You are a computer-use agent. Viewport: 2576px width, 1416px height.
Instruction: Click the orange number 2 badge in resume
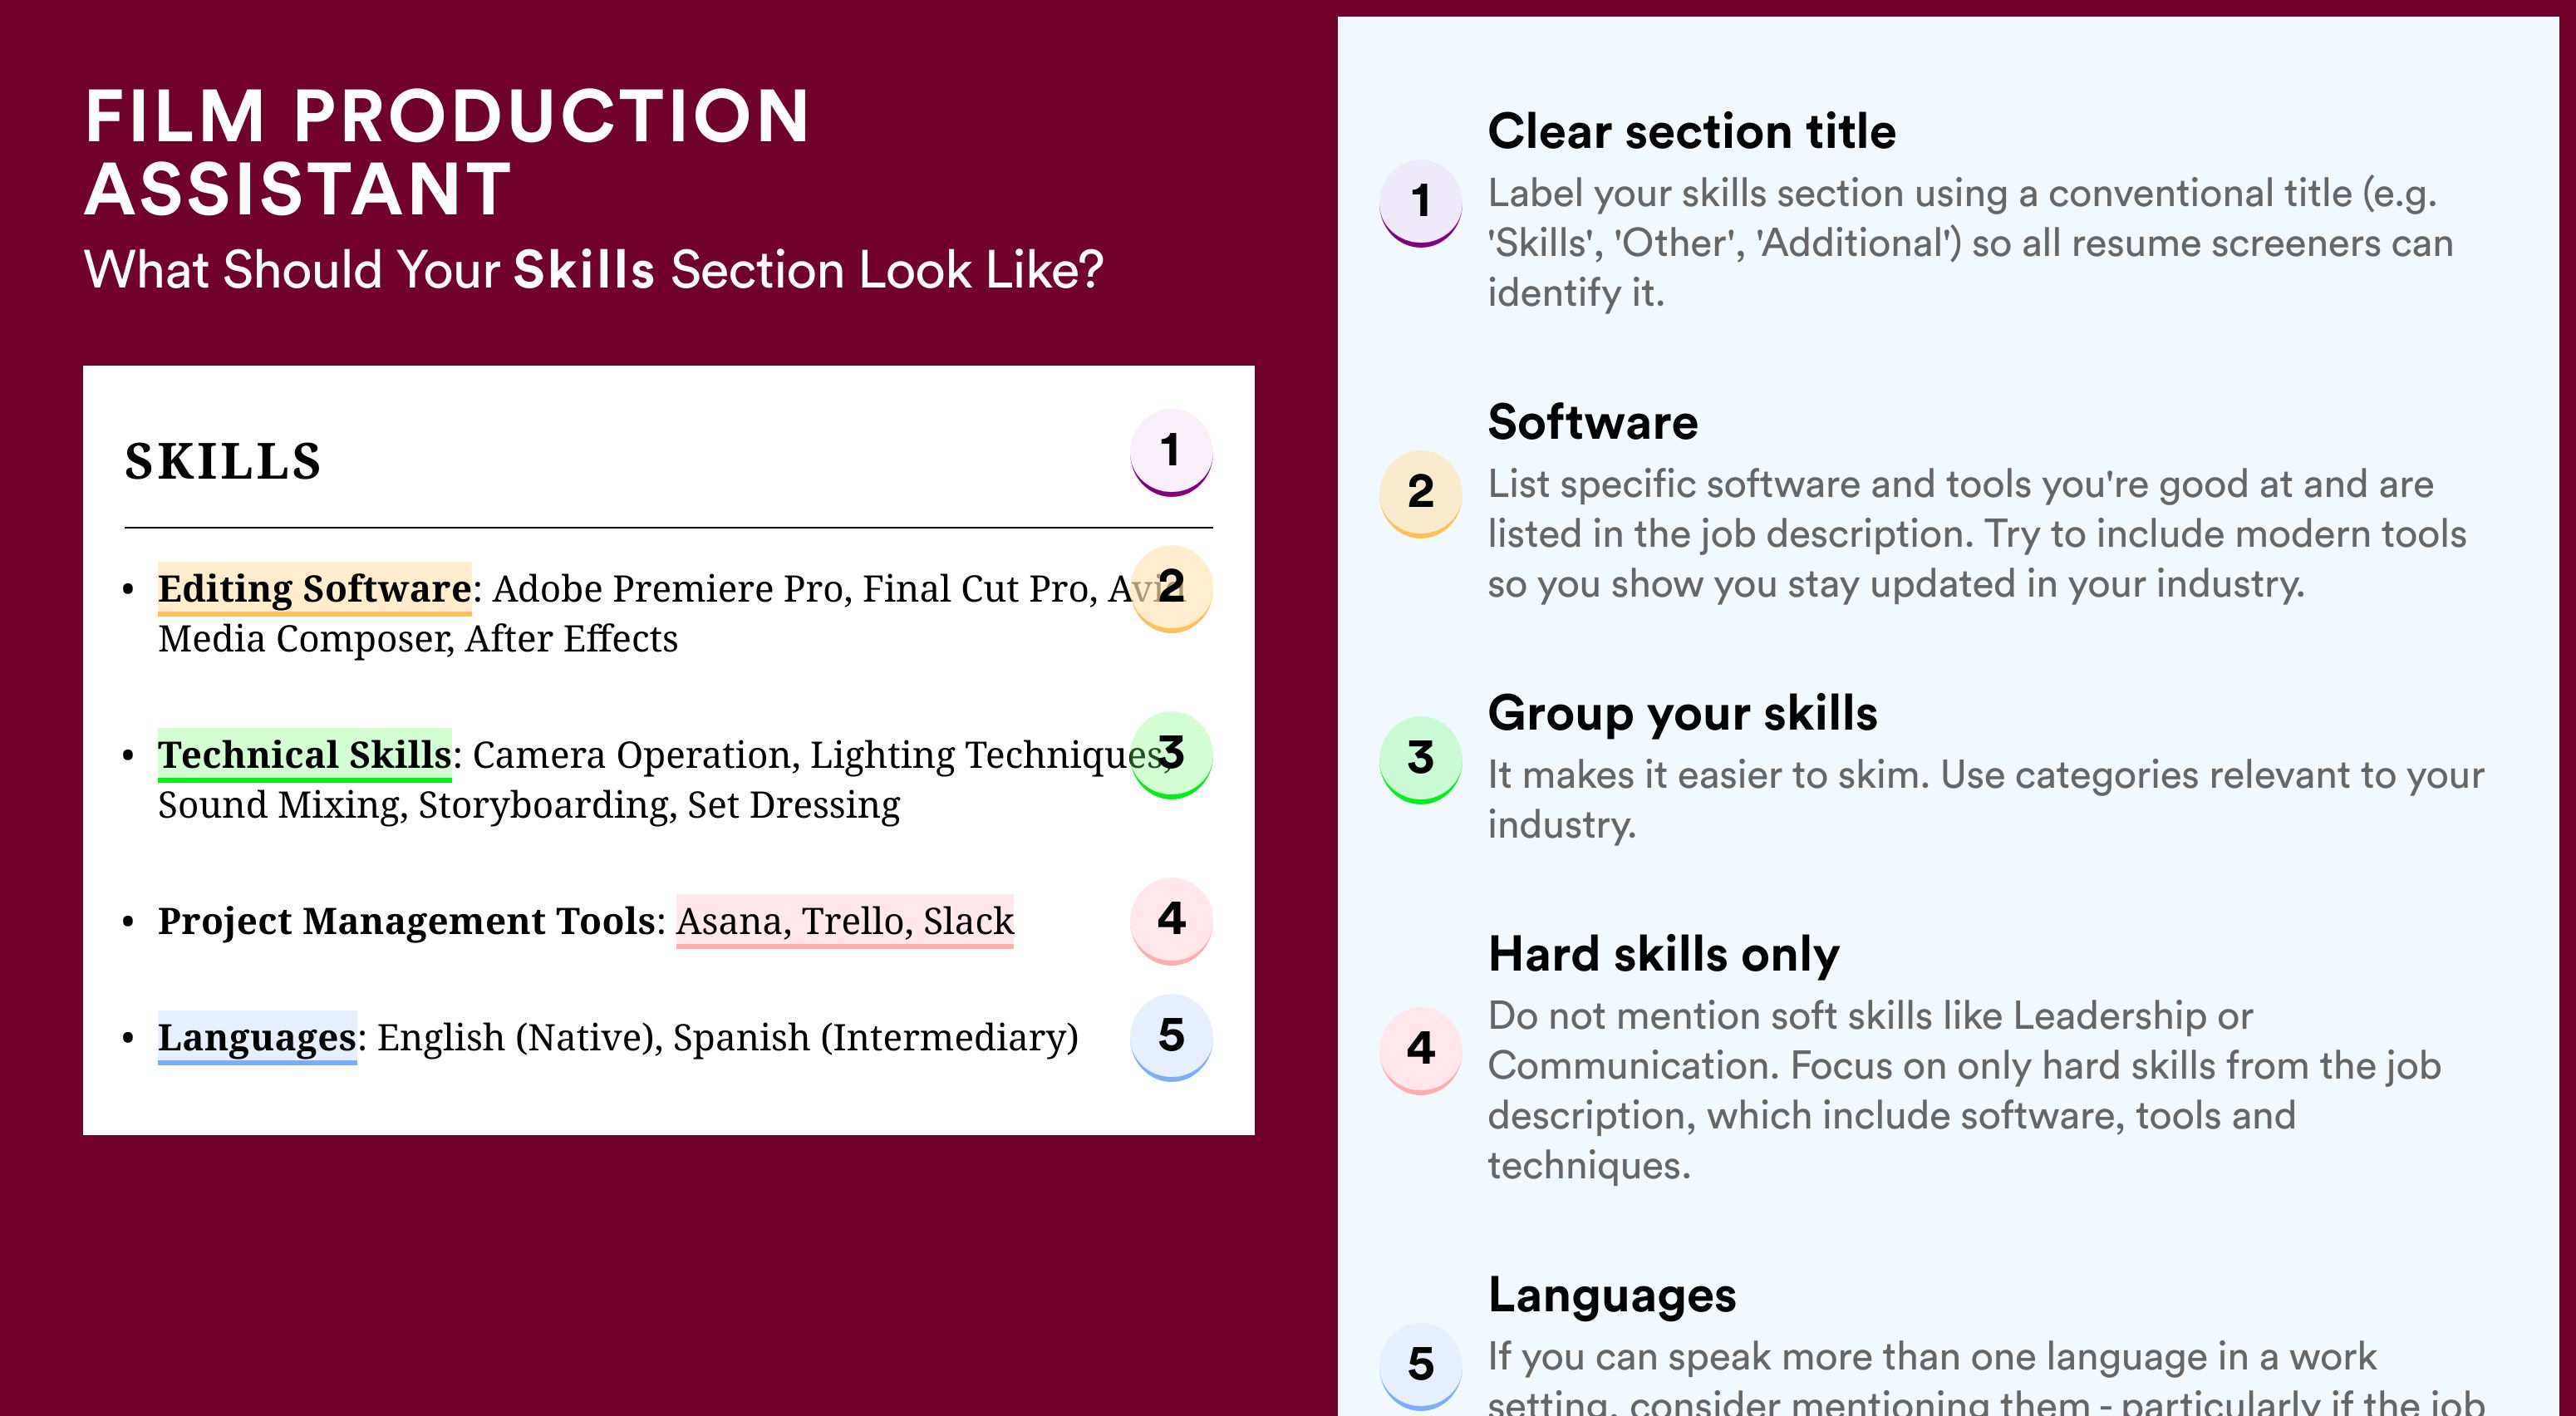point(1171,588)
